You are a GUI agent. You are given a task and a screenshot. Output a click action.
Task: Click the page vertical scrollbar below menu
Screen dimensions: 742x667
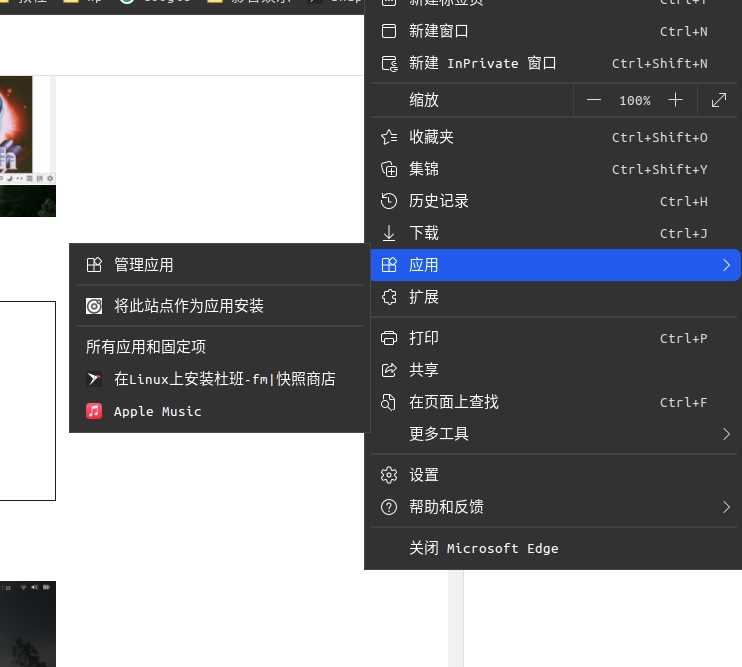[x=456, y=619]
